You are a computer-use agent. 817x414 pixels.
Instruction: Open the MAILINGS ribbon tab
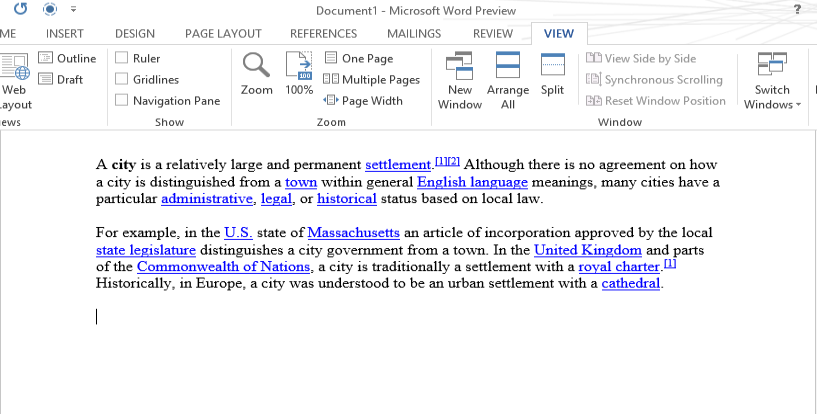pos(414,34)
